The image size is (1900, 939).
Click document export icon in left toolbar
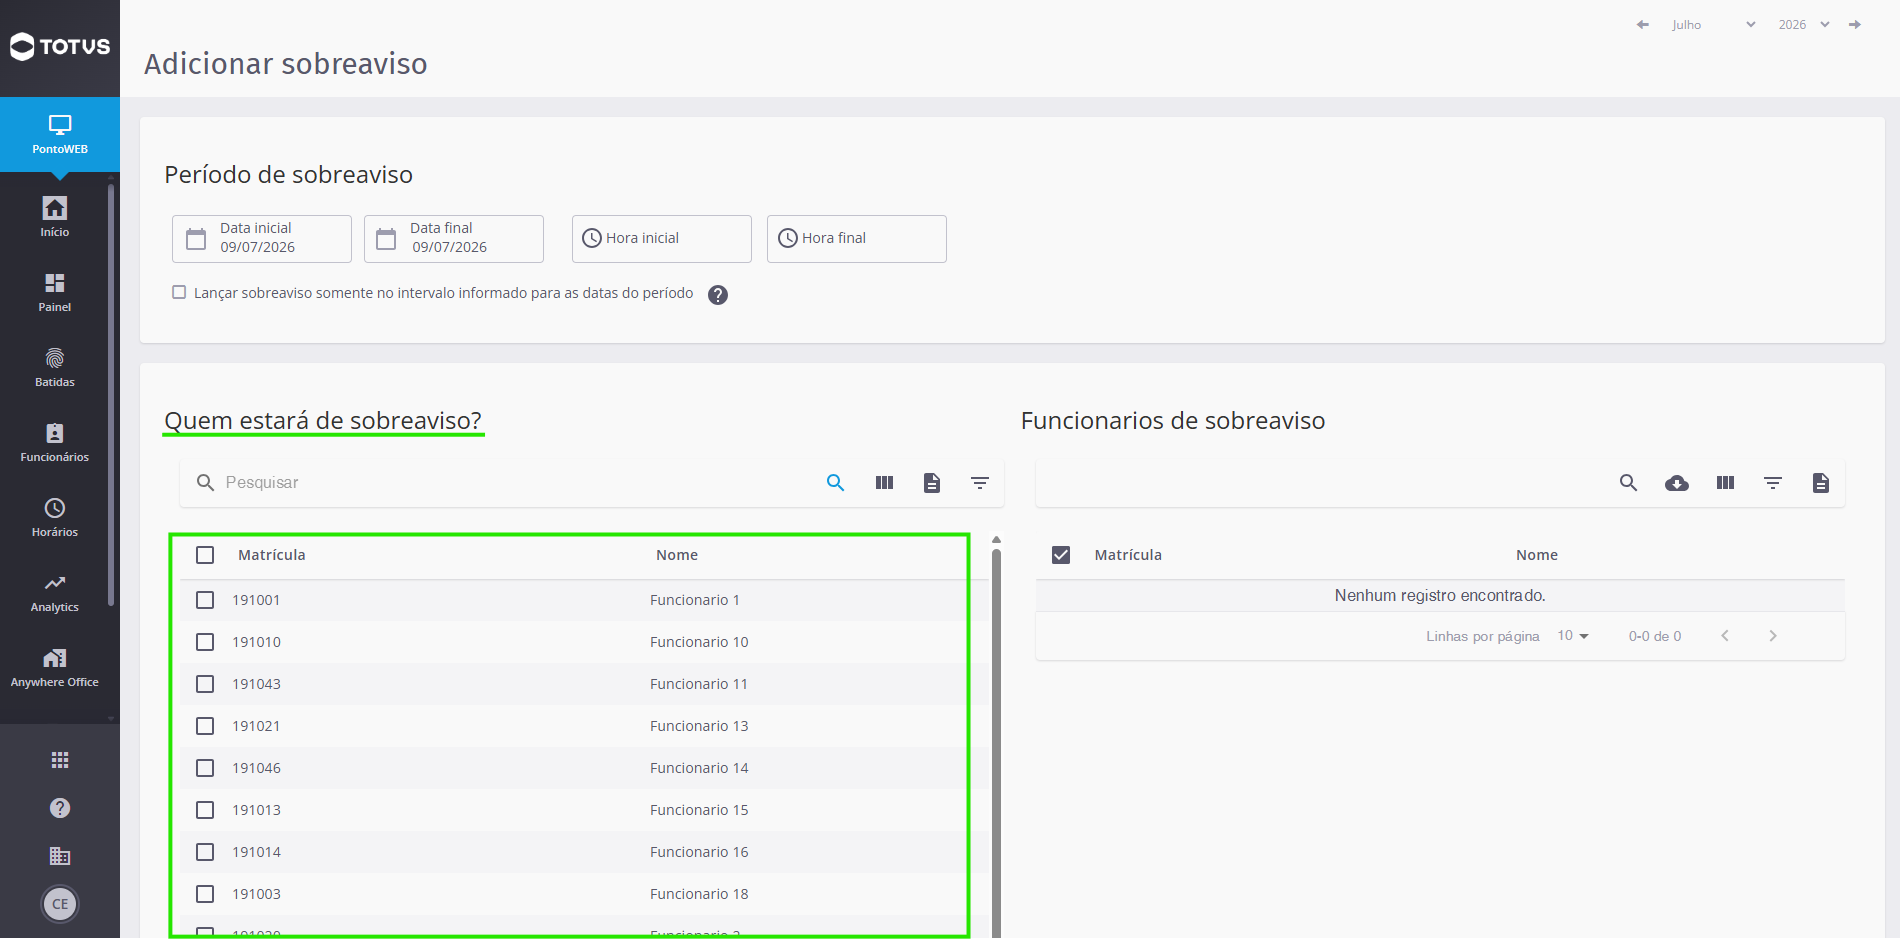[x=932, y=483]
